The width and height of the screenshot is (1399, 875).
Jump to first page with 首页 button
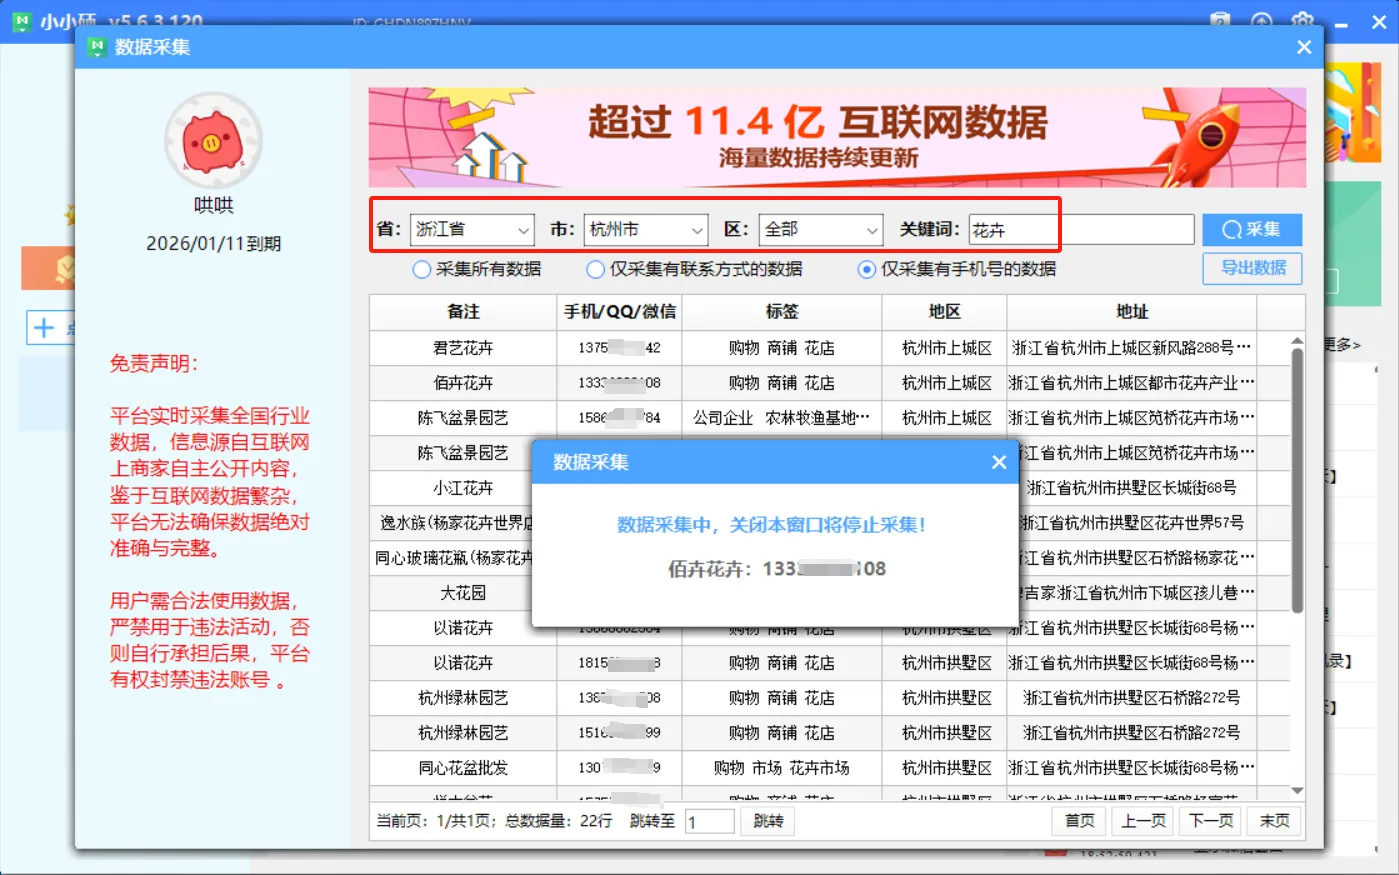[x=1078, y=820]
